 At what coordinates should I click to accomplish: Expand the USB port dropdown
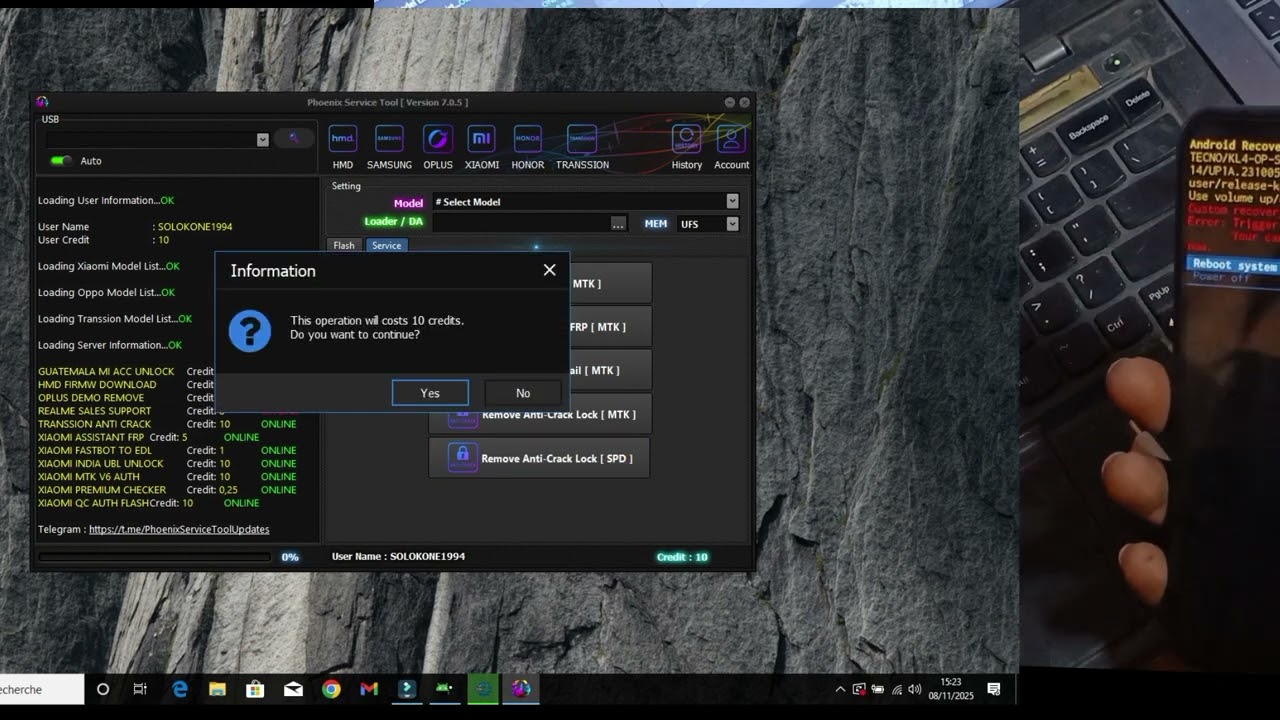[x=262, y=140]
